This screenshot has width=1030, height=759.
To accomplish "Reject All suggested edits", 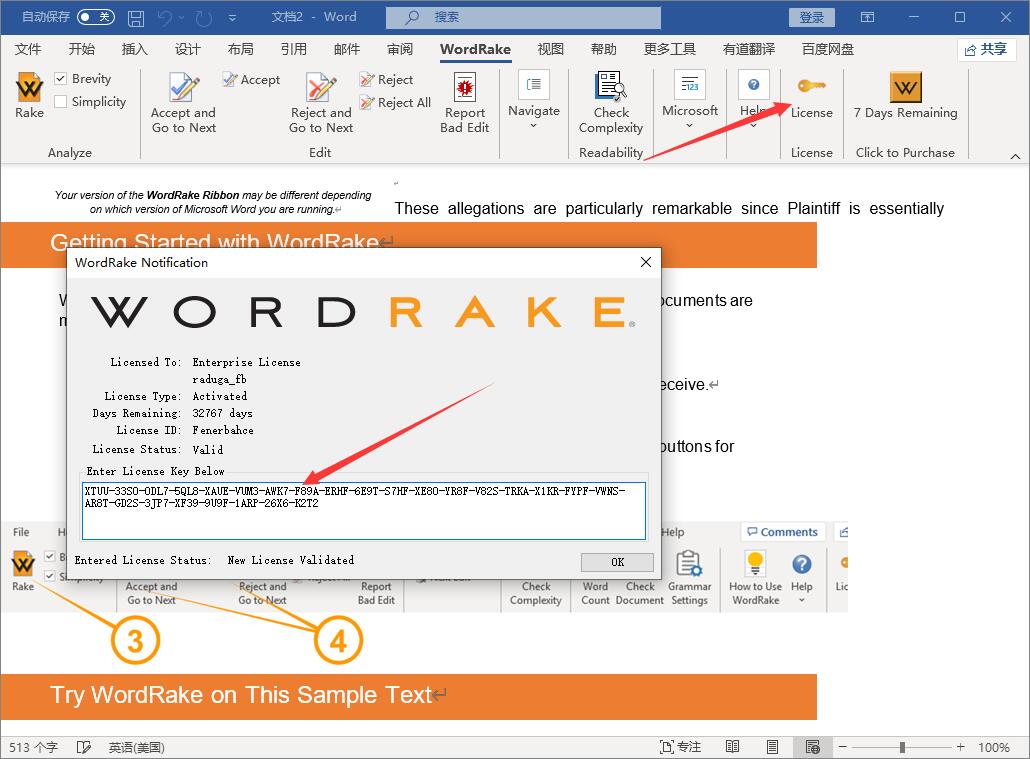I will (395, 103).
